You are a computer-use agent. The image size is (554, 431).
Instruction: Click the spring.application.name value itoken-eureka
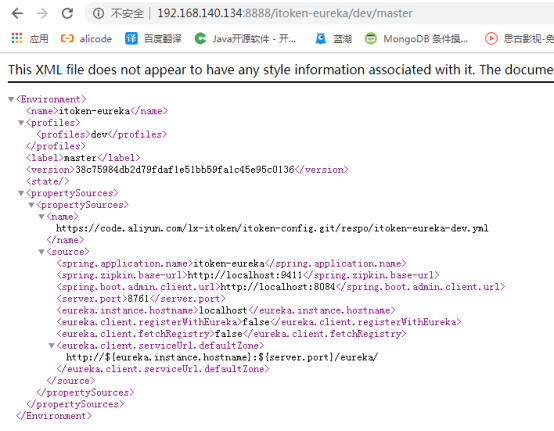(229, 264)
